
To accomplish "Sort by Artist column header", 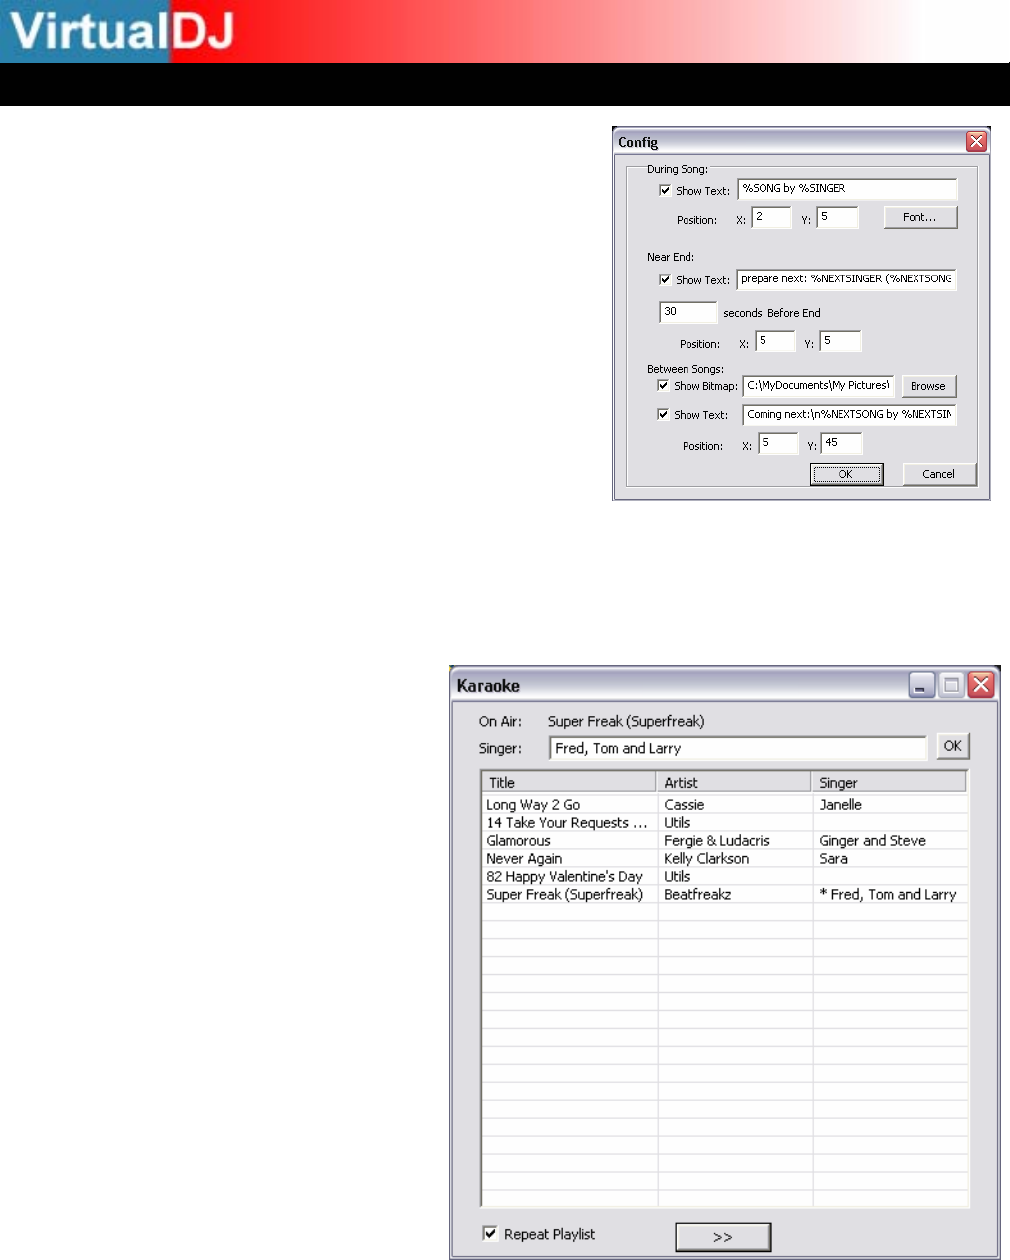I will click(x=733, y=782).
